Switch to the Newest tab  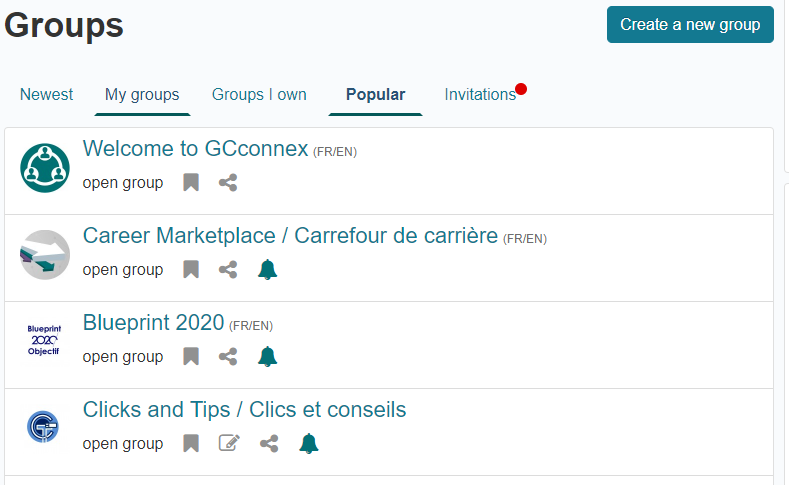pyautogui.click(x=46, y=95)
